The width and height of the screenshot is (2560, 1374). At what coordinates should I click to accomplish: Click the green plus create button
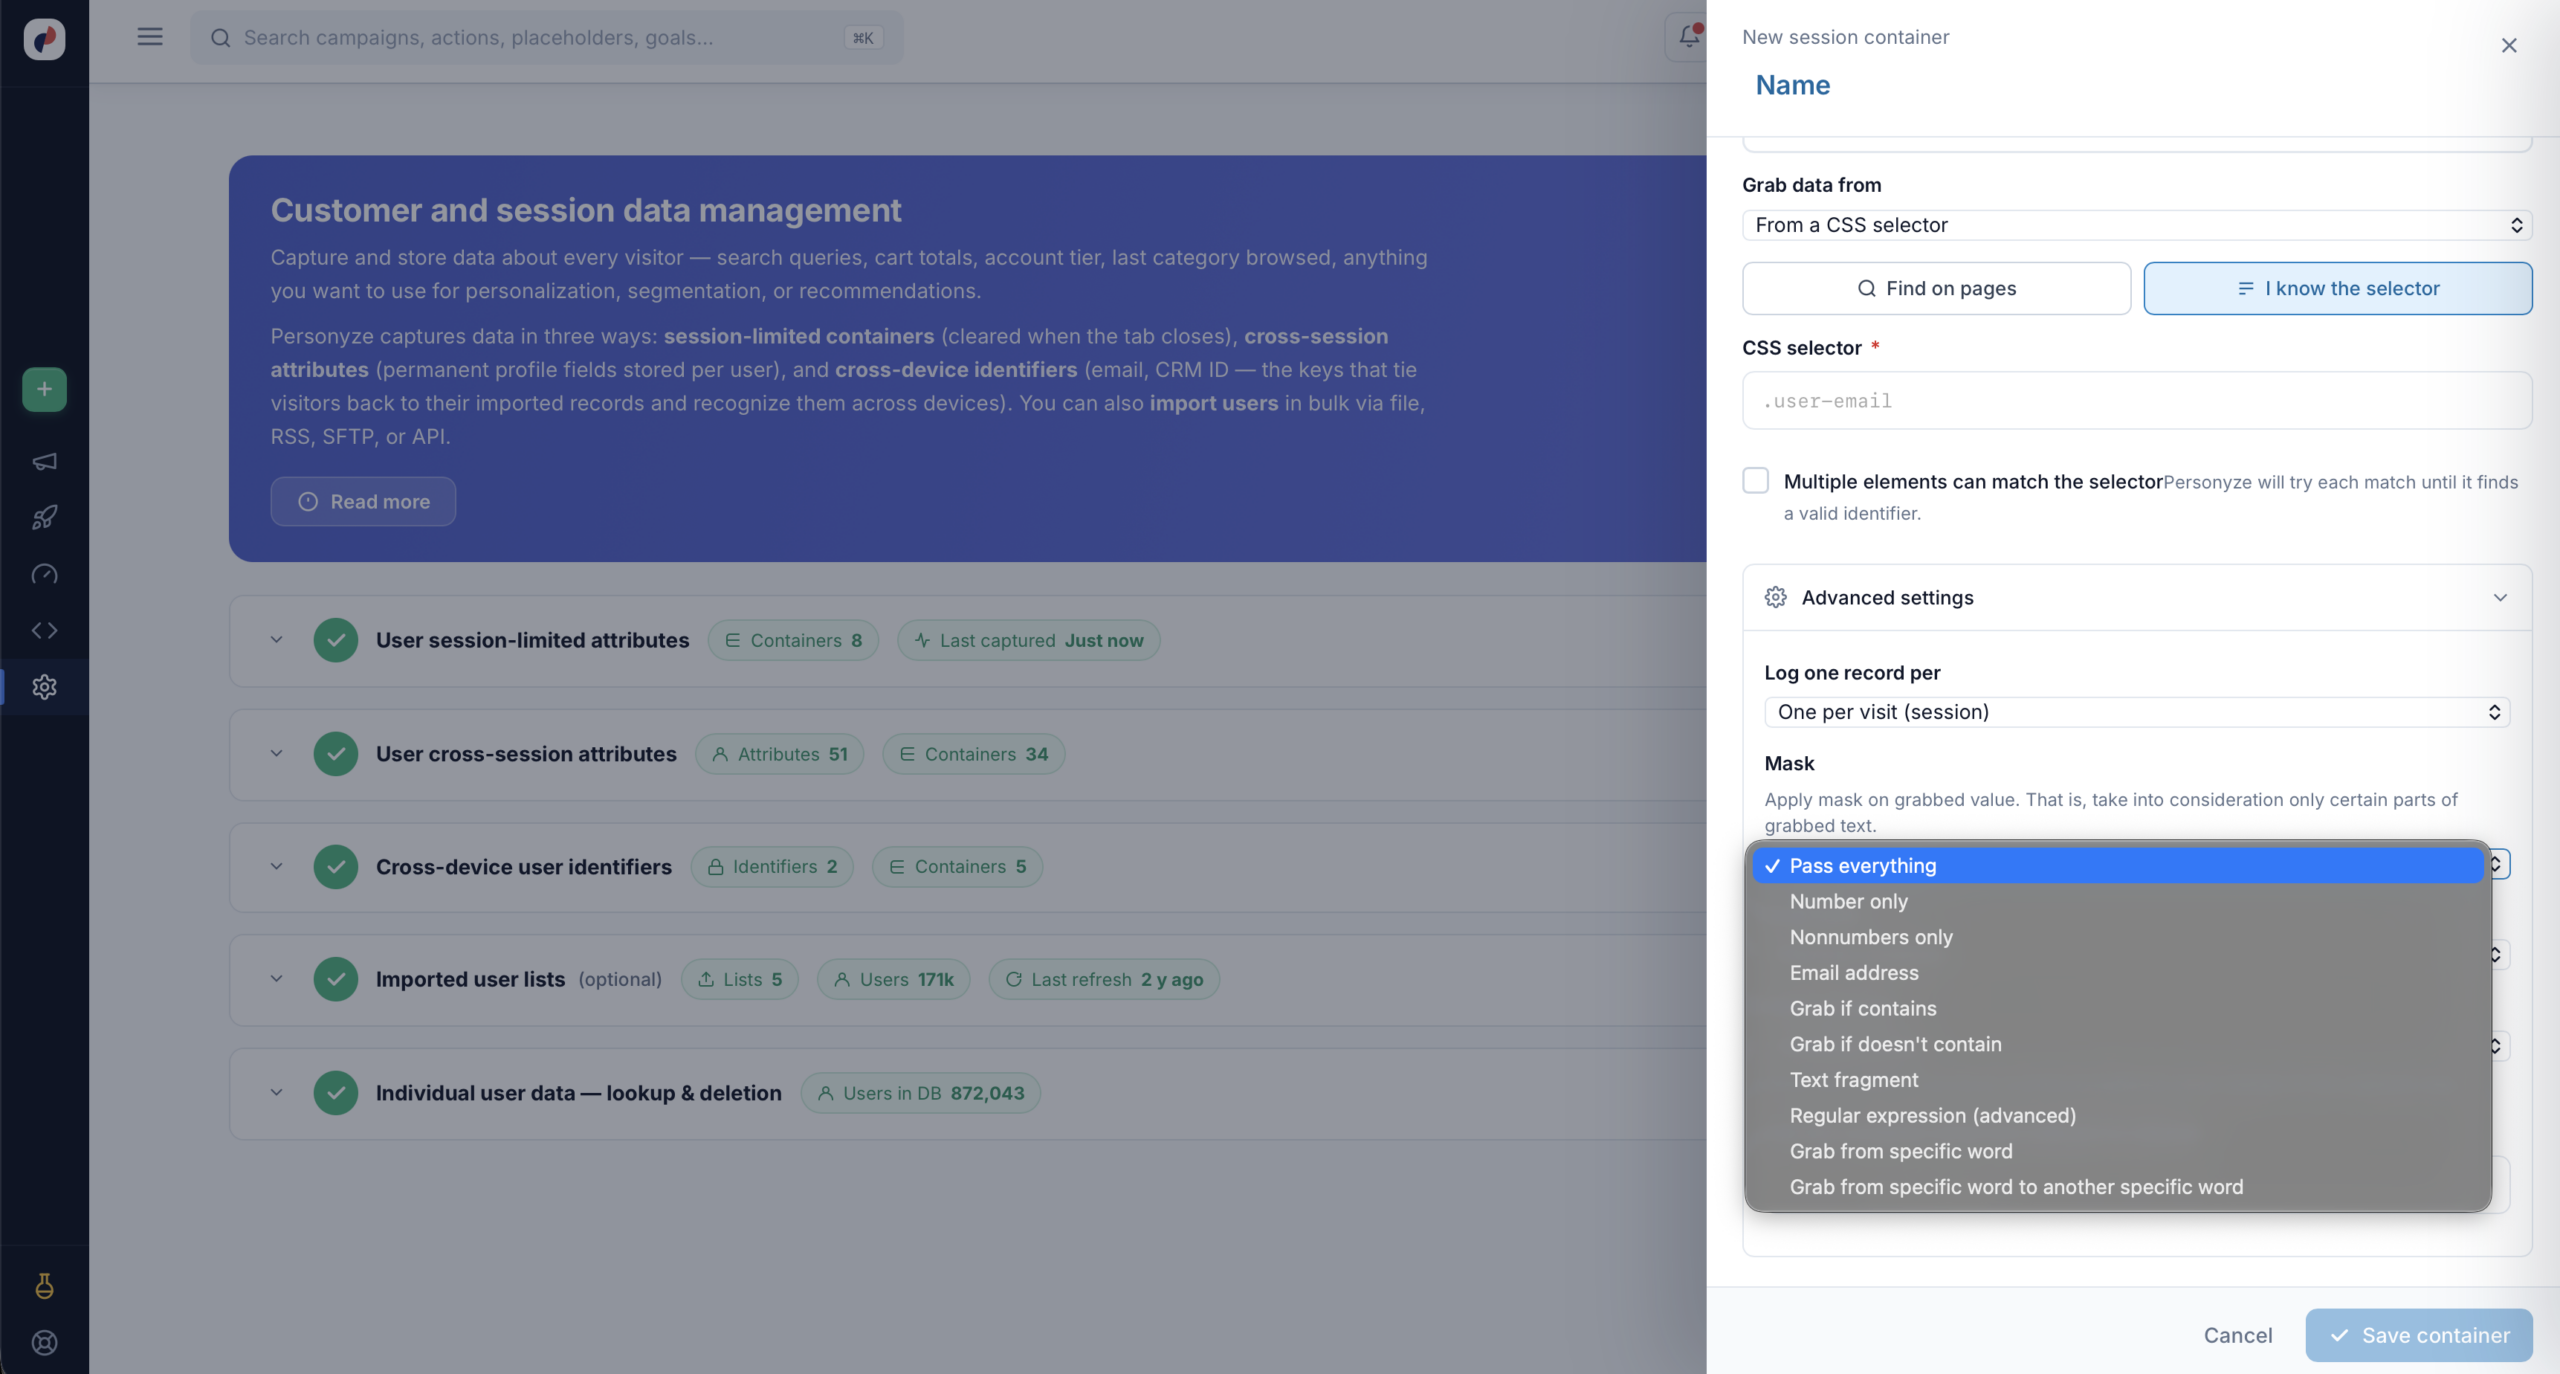44,389
